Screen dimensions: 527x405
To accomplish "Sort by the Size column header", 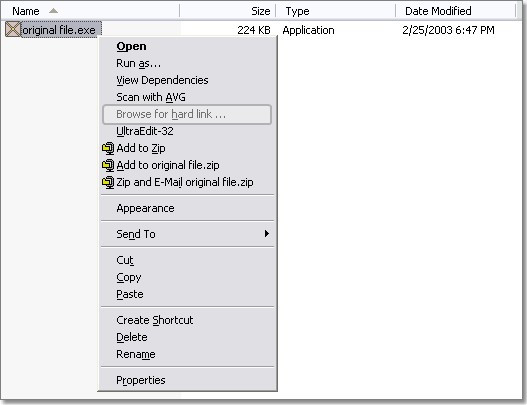I will click(228, 11).
